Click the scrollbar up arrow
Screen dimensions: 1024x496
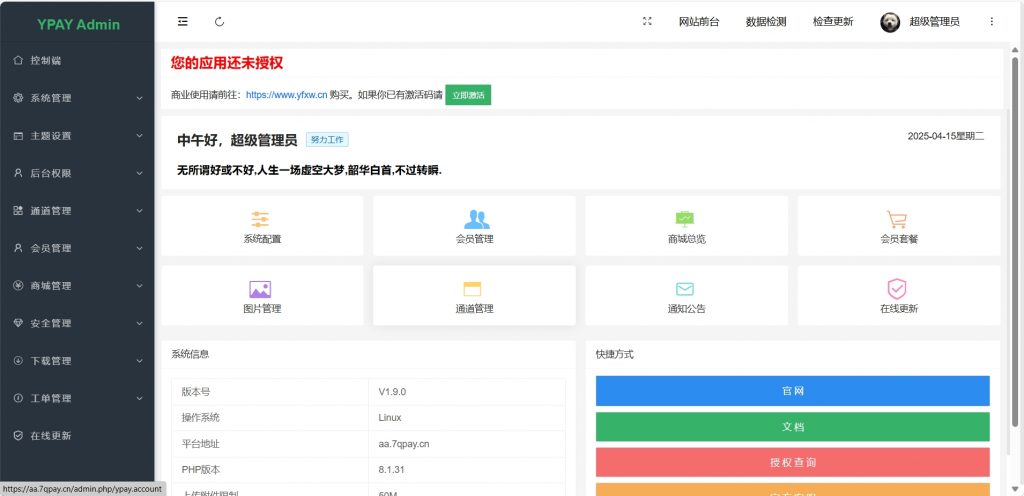[x=1015, y=50]
